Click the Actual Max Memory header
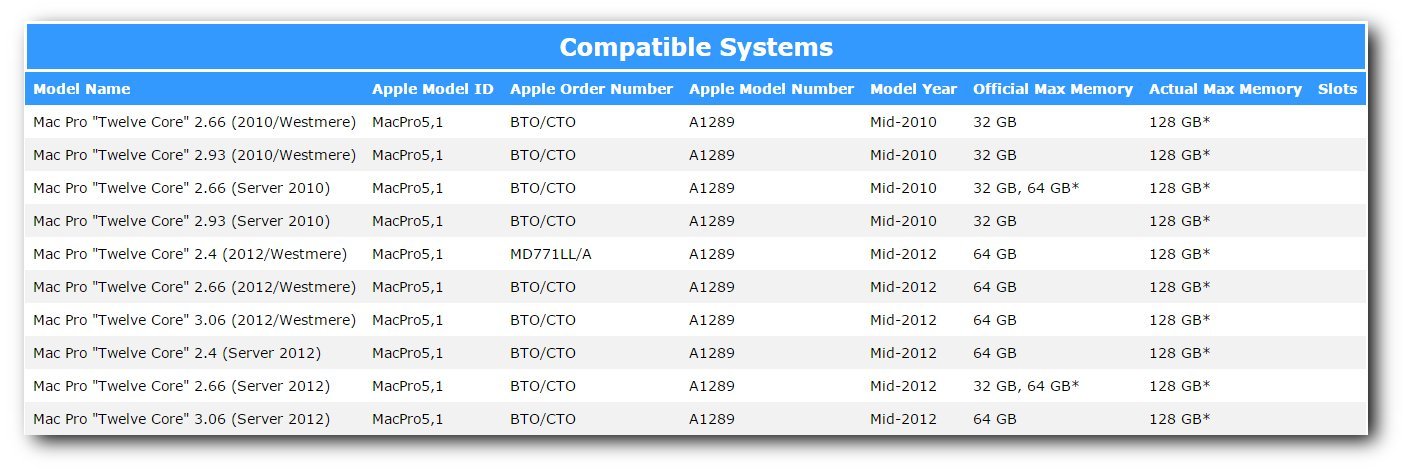 pos(1225,89)
